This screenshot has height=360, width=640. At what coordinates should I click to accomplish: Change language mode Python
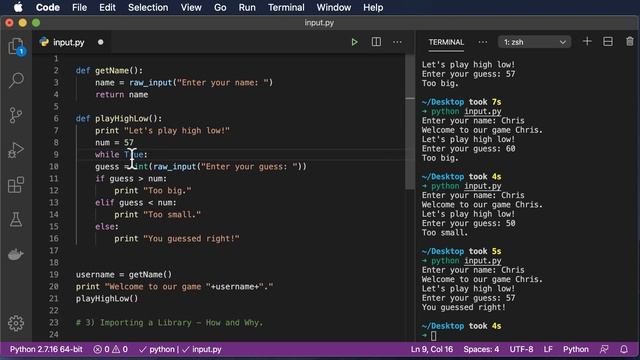click(576, 349)
